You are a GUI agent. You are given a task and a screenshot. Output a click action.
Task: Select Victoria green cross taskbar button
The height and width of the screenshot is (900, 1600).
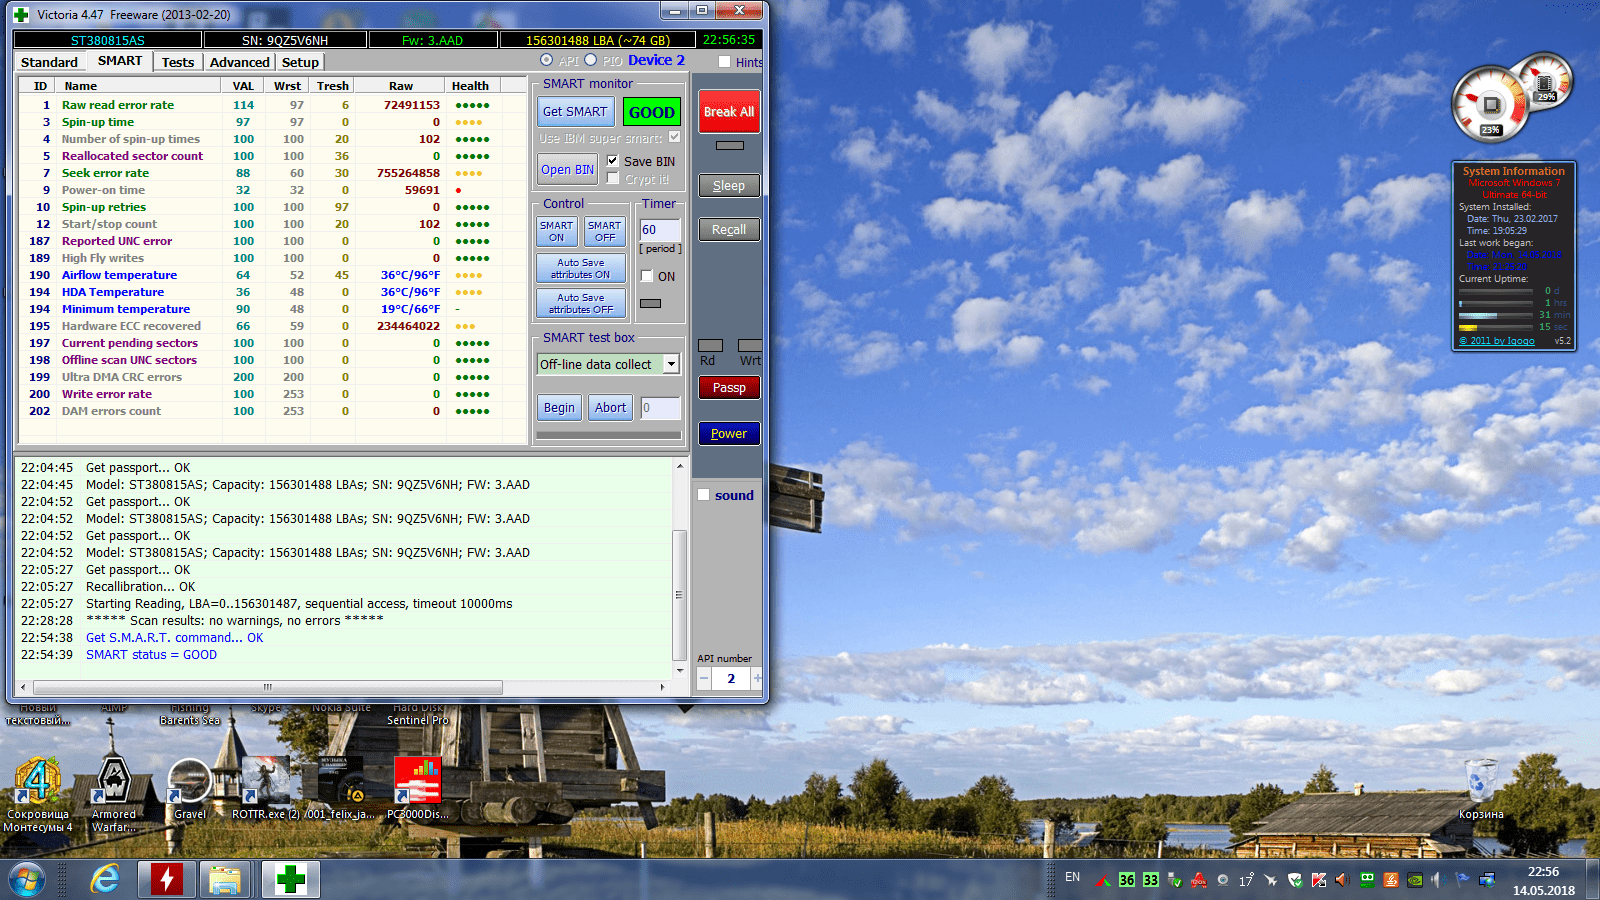tap(290, 880)
